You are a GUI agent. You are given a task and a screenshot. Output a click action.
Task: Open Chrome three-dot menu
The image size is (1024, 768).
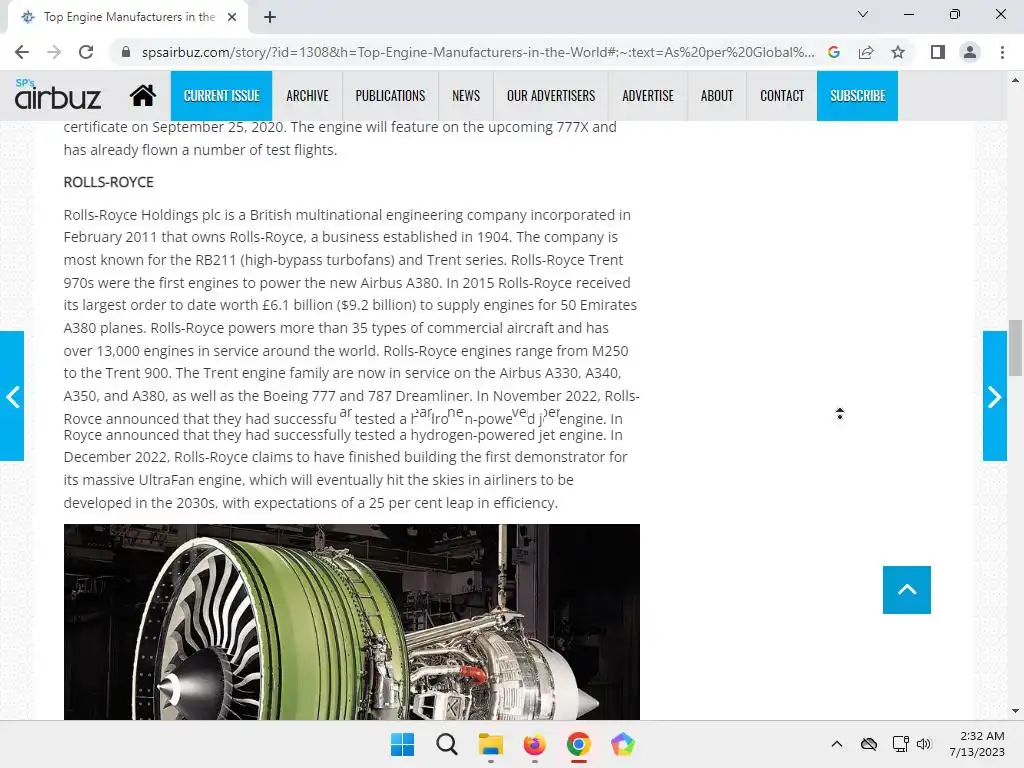tap(1002, 52)
